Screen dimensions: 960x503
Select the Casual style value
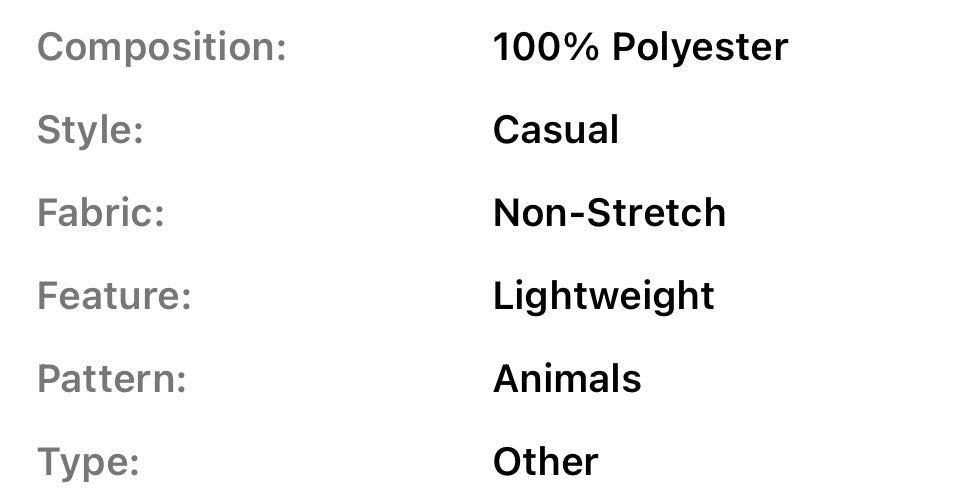point(556,130)
